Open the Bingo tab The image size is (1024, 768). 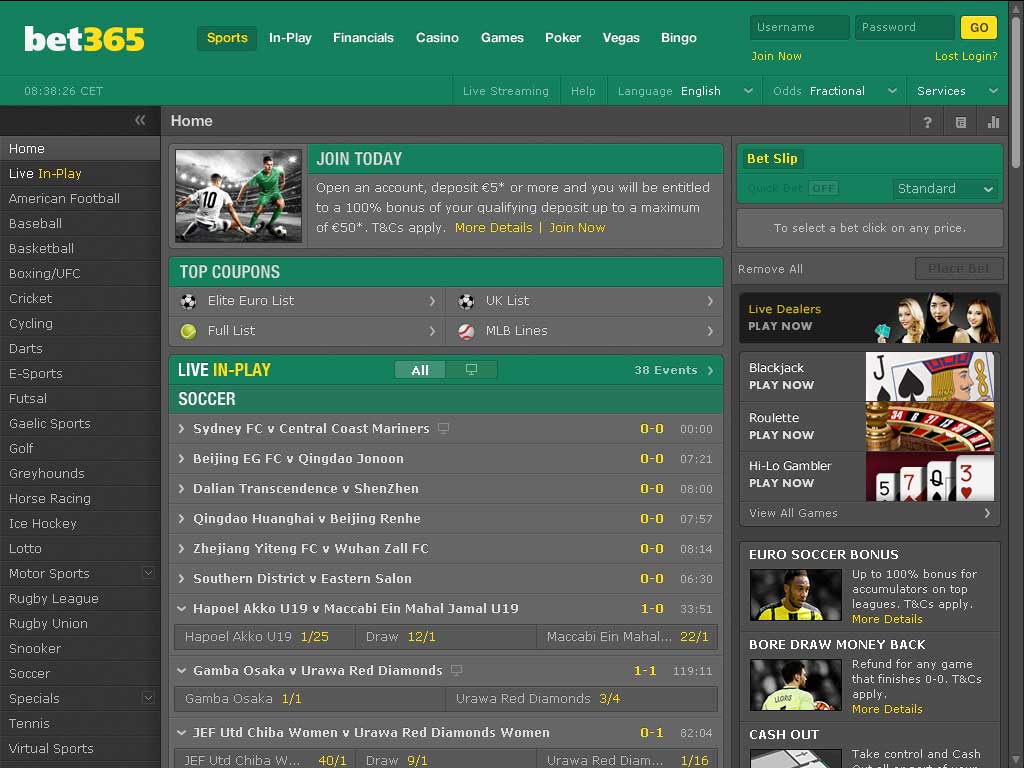point(679,38)
